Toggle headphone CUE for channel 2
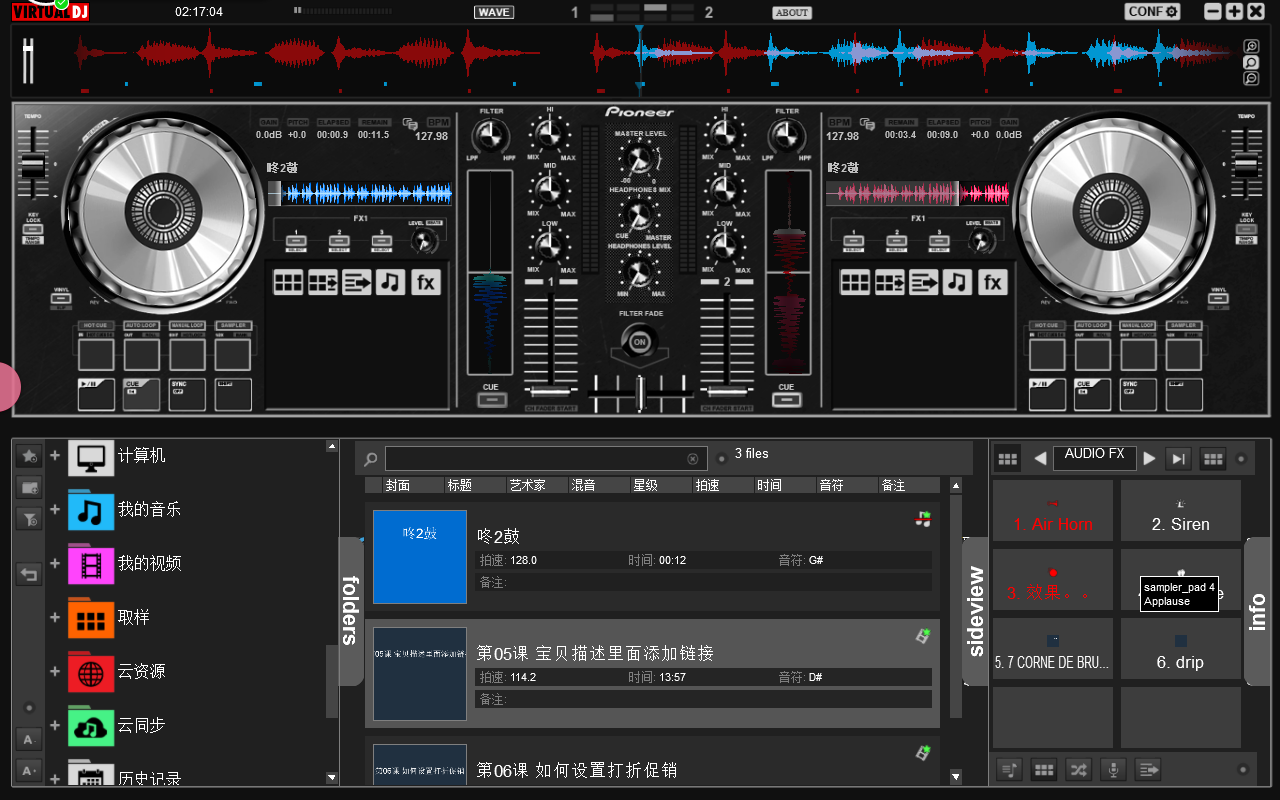Image resolution: width=1280 pixels, height=800 pixels. pos(786,400)
